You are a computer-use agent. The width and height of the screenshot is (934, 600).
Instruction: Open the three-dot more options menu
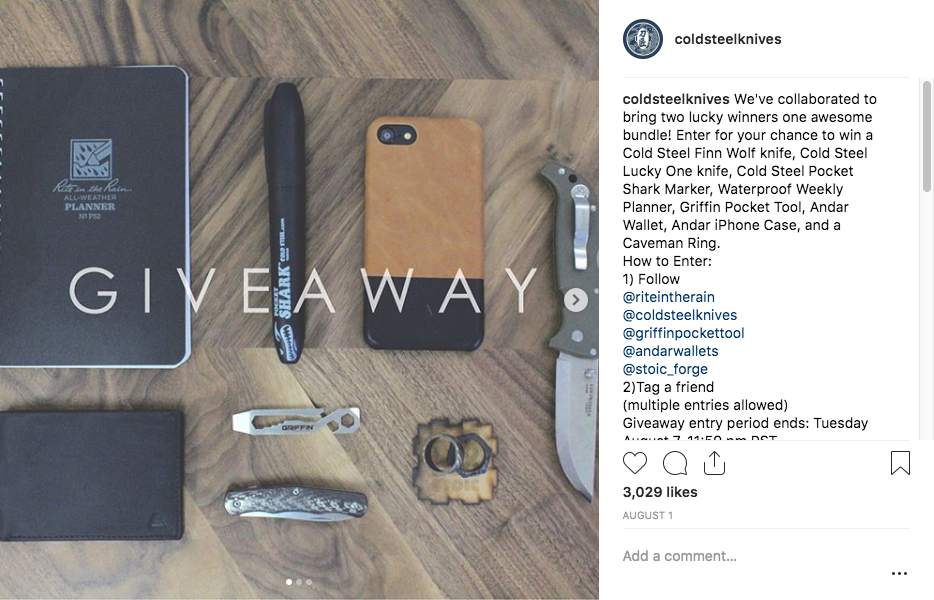point(899,573)
